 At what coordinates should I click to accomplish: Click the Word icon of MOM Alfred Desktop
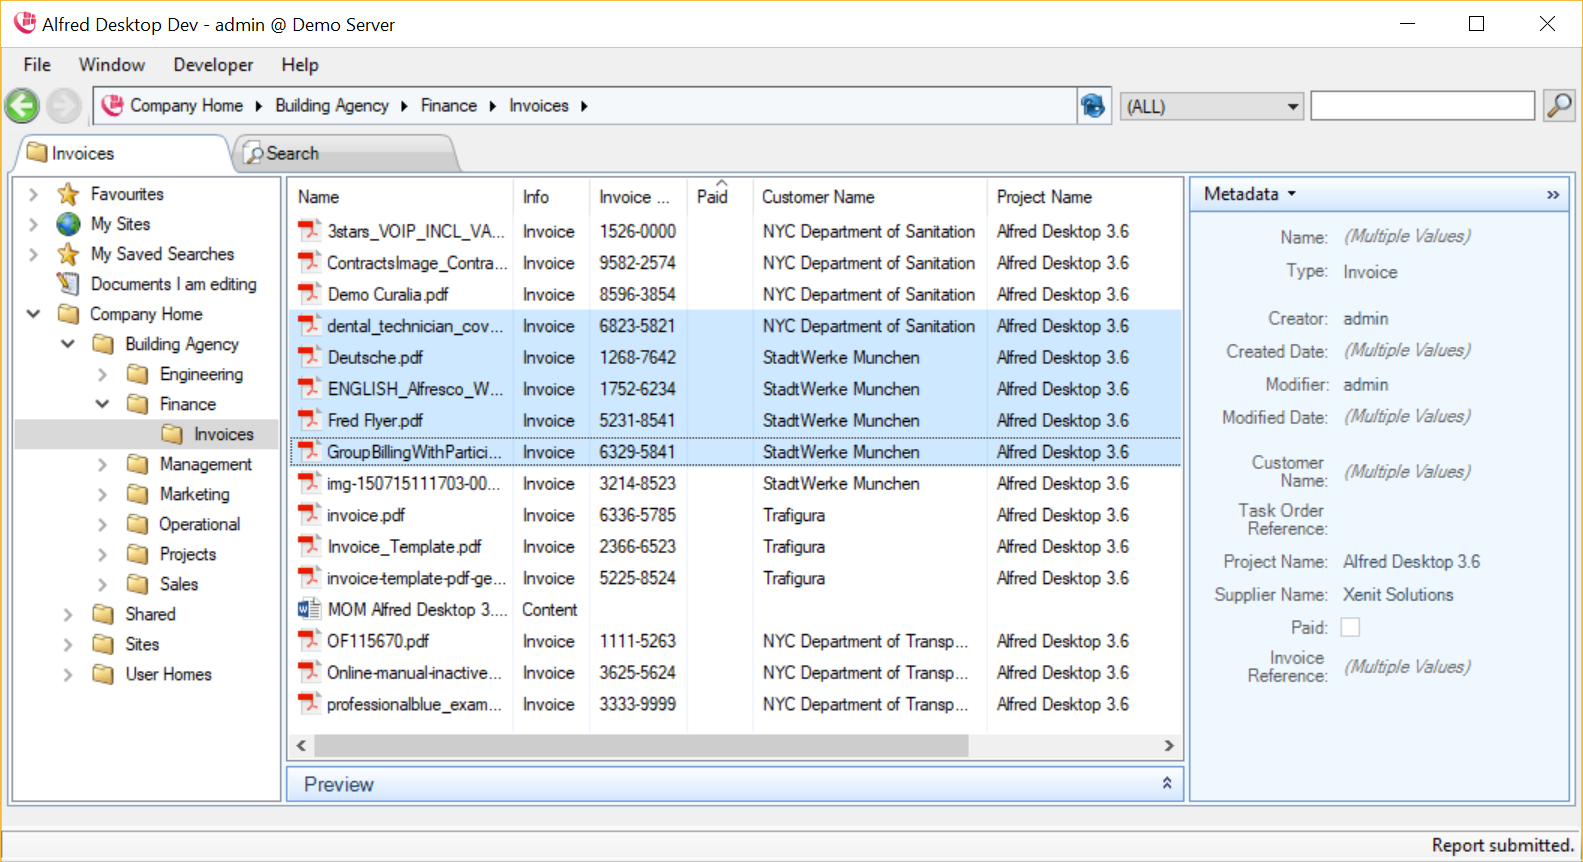309,609
